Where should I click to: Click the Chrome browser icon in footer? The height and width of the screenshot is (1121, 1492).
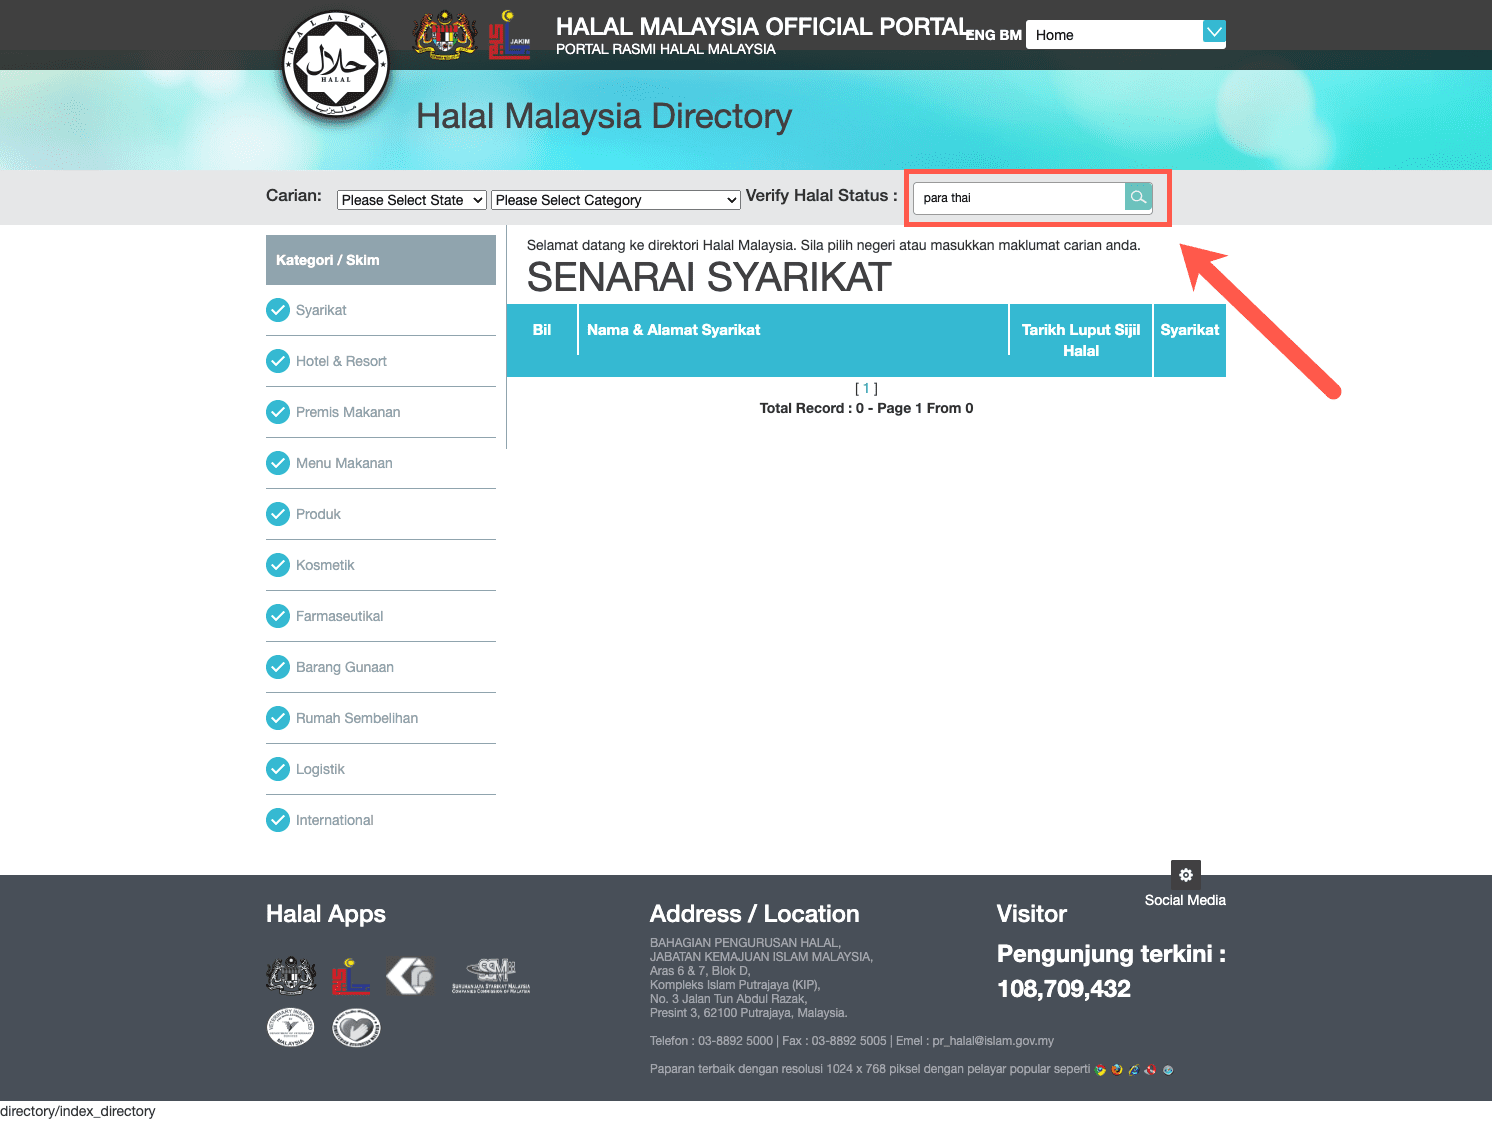1101,1070
